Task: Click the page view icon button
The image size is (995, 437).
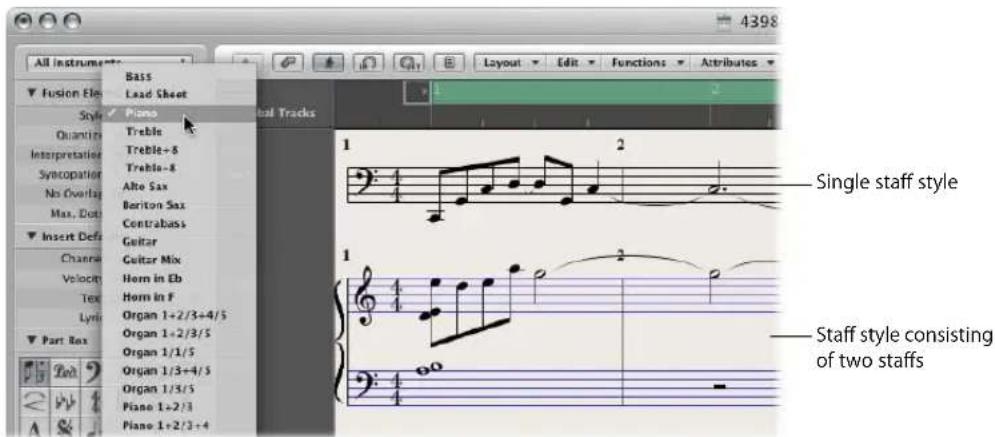Action: tap(450, 63)
